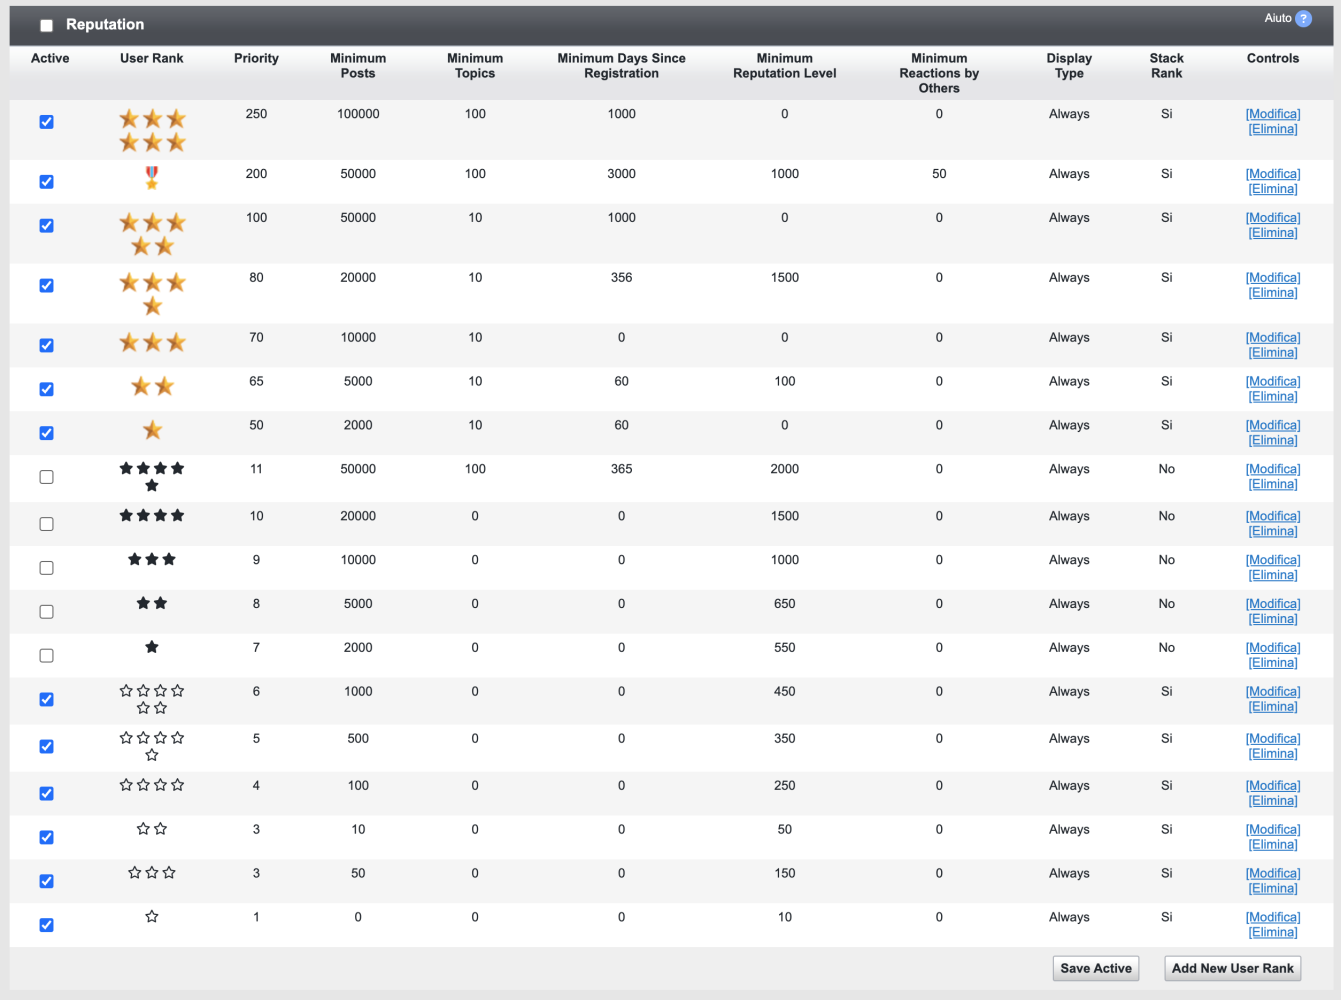The height and width of the screenshot is (1000, 1341).
Task: Click the single outline star rank icon
Action: 152,916
